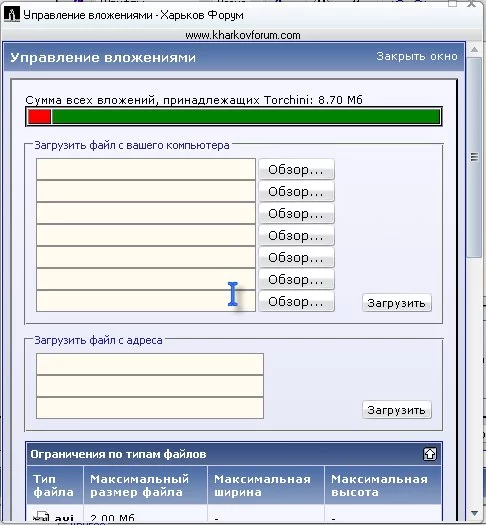Click the www.kharkovforum.com address text

[x=243, y=35]
